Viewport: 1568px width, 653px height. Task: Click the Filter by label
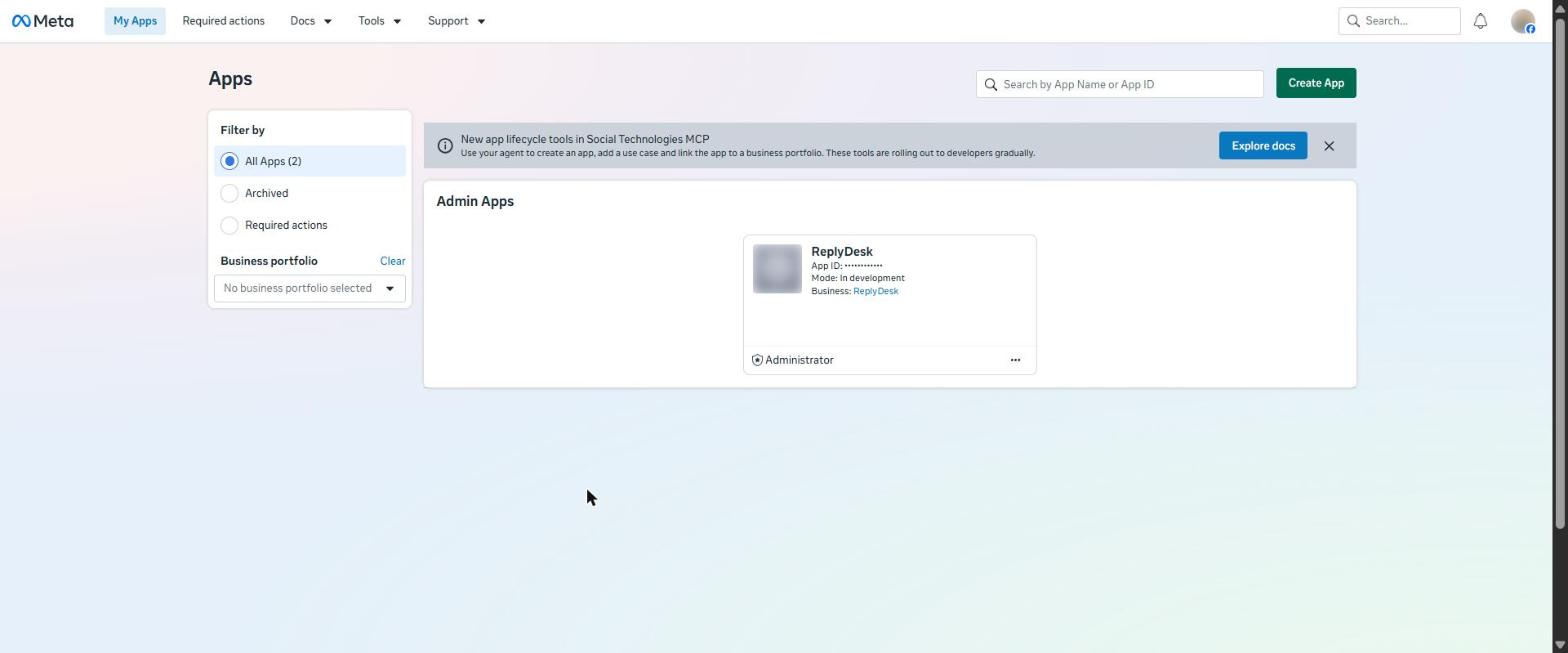[x=242, y=130]
